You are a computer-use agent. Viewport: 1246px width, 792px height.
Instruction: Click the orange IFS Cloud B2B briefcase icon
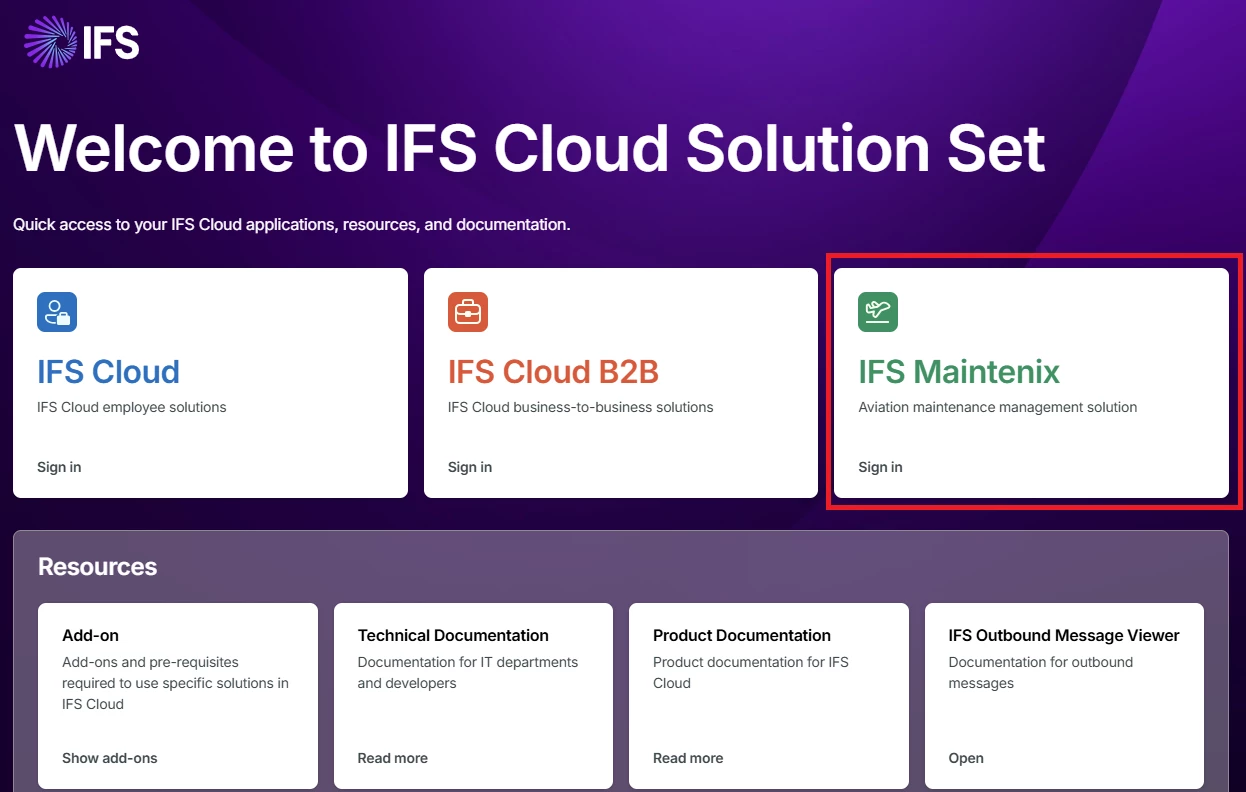(468, 312)
